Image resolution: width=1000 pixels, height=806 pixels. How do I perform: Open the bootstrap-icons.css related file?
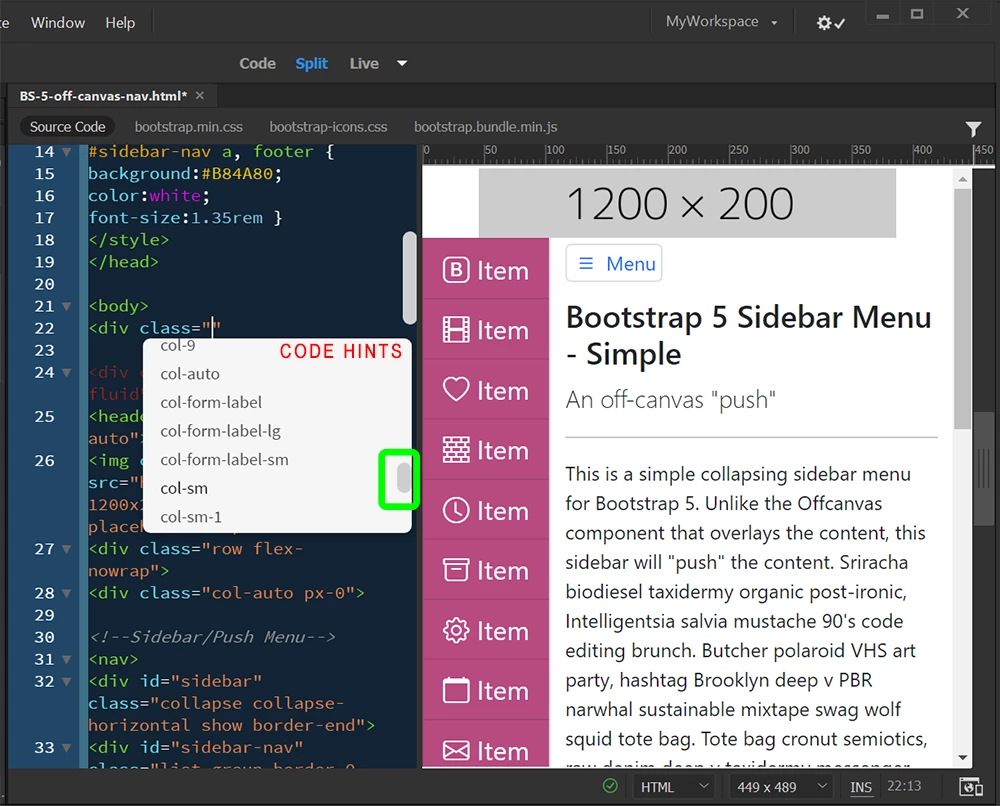click(328, 127)
